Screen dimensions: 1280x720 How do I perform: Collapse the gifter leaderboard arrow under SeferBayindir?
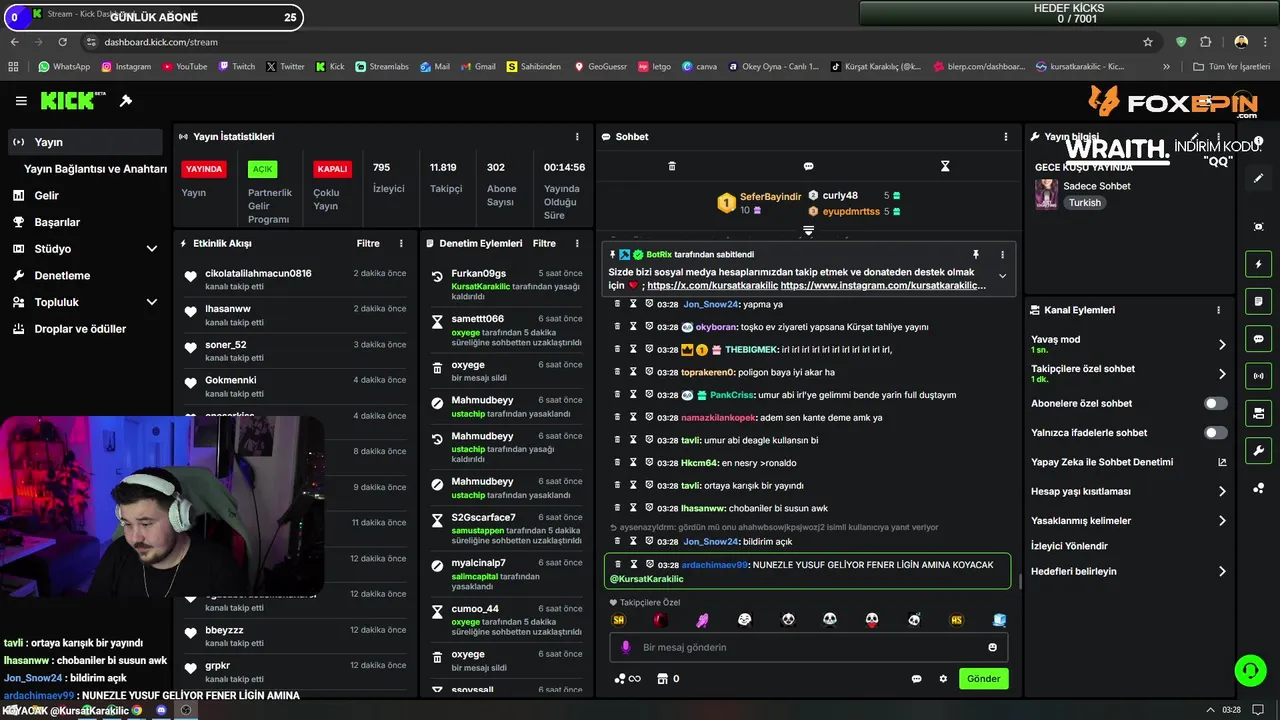808,230
